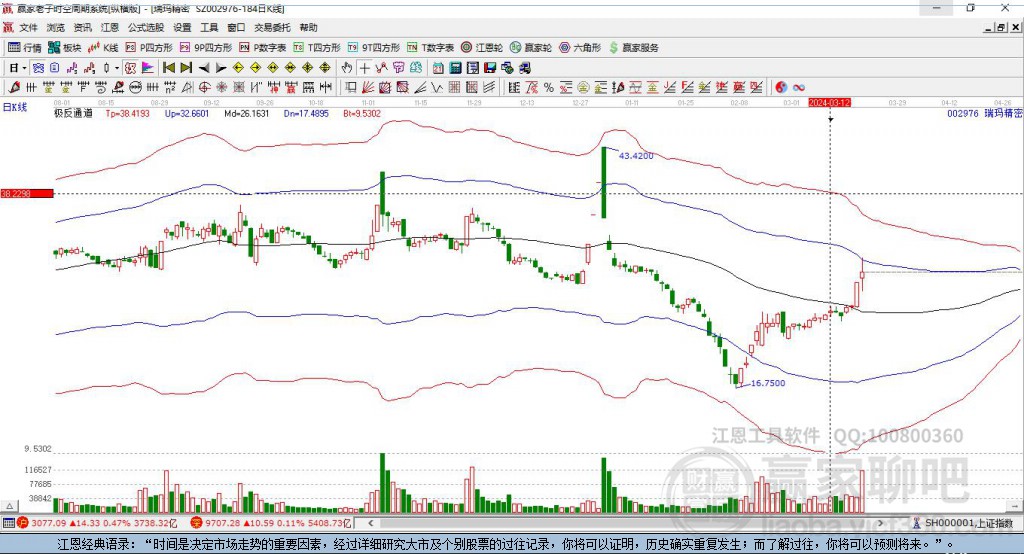Click the 日K线 chart label
This screenshot has width=1024, height=554.
[15, 107]
